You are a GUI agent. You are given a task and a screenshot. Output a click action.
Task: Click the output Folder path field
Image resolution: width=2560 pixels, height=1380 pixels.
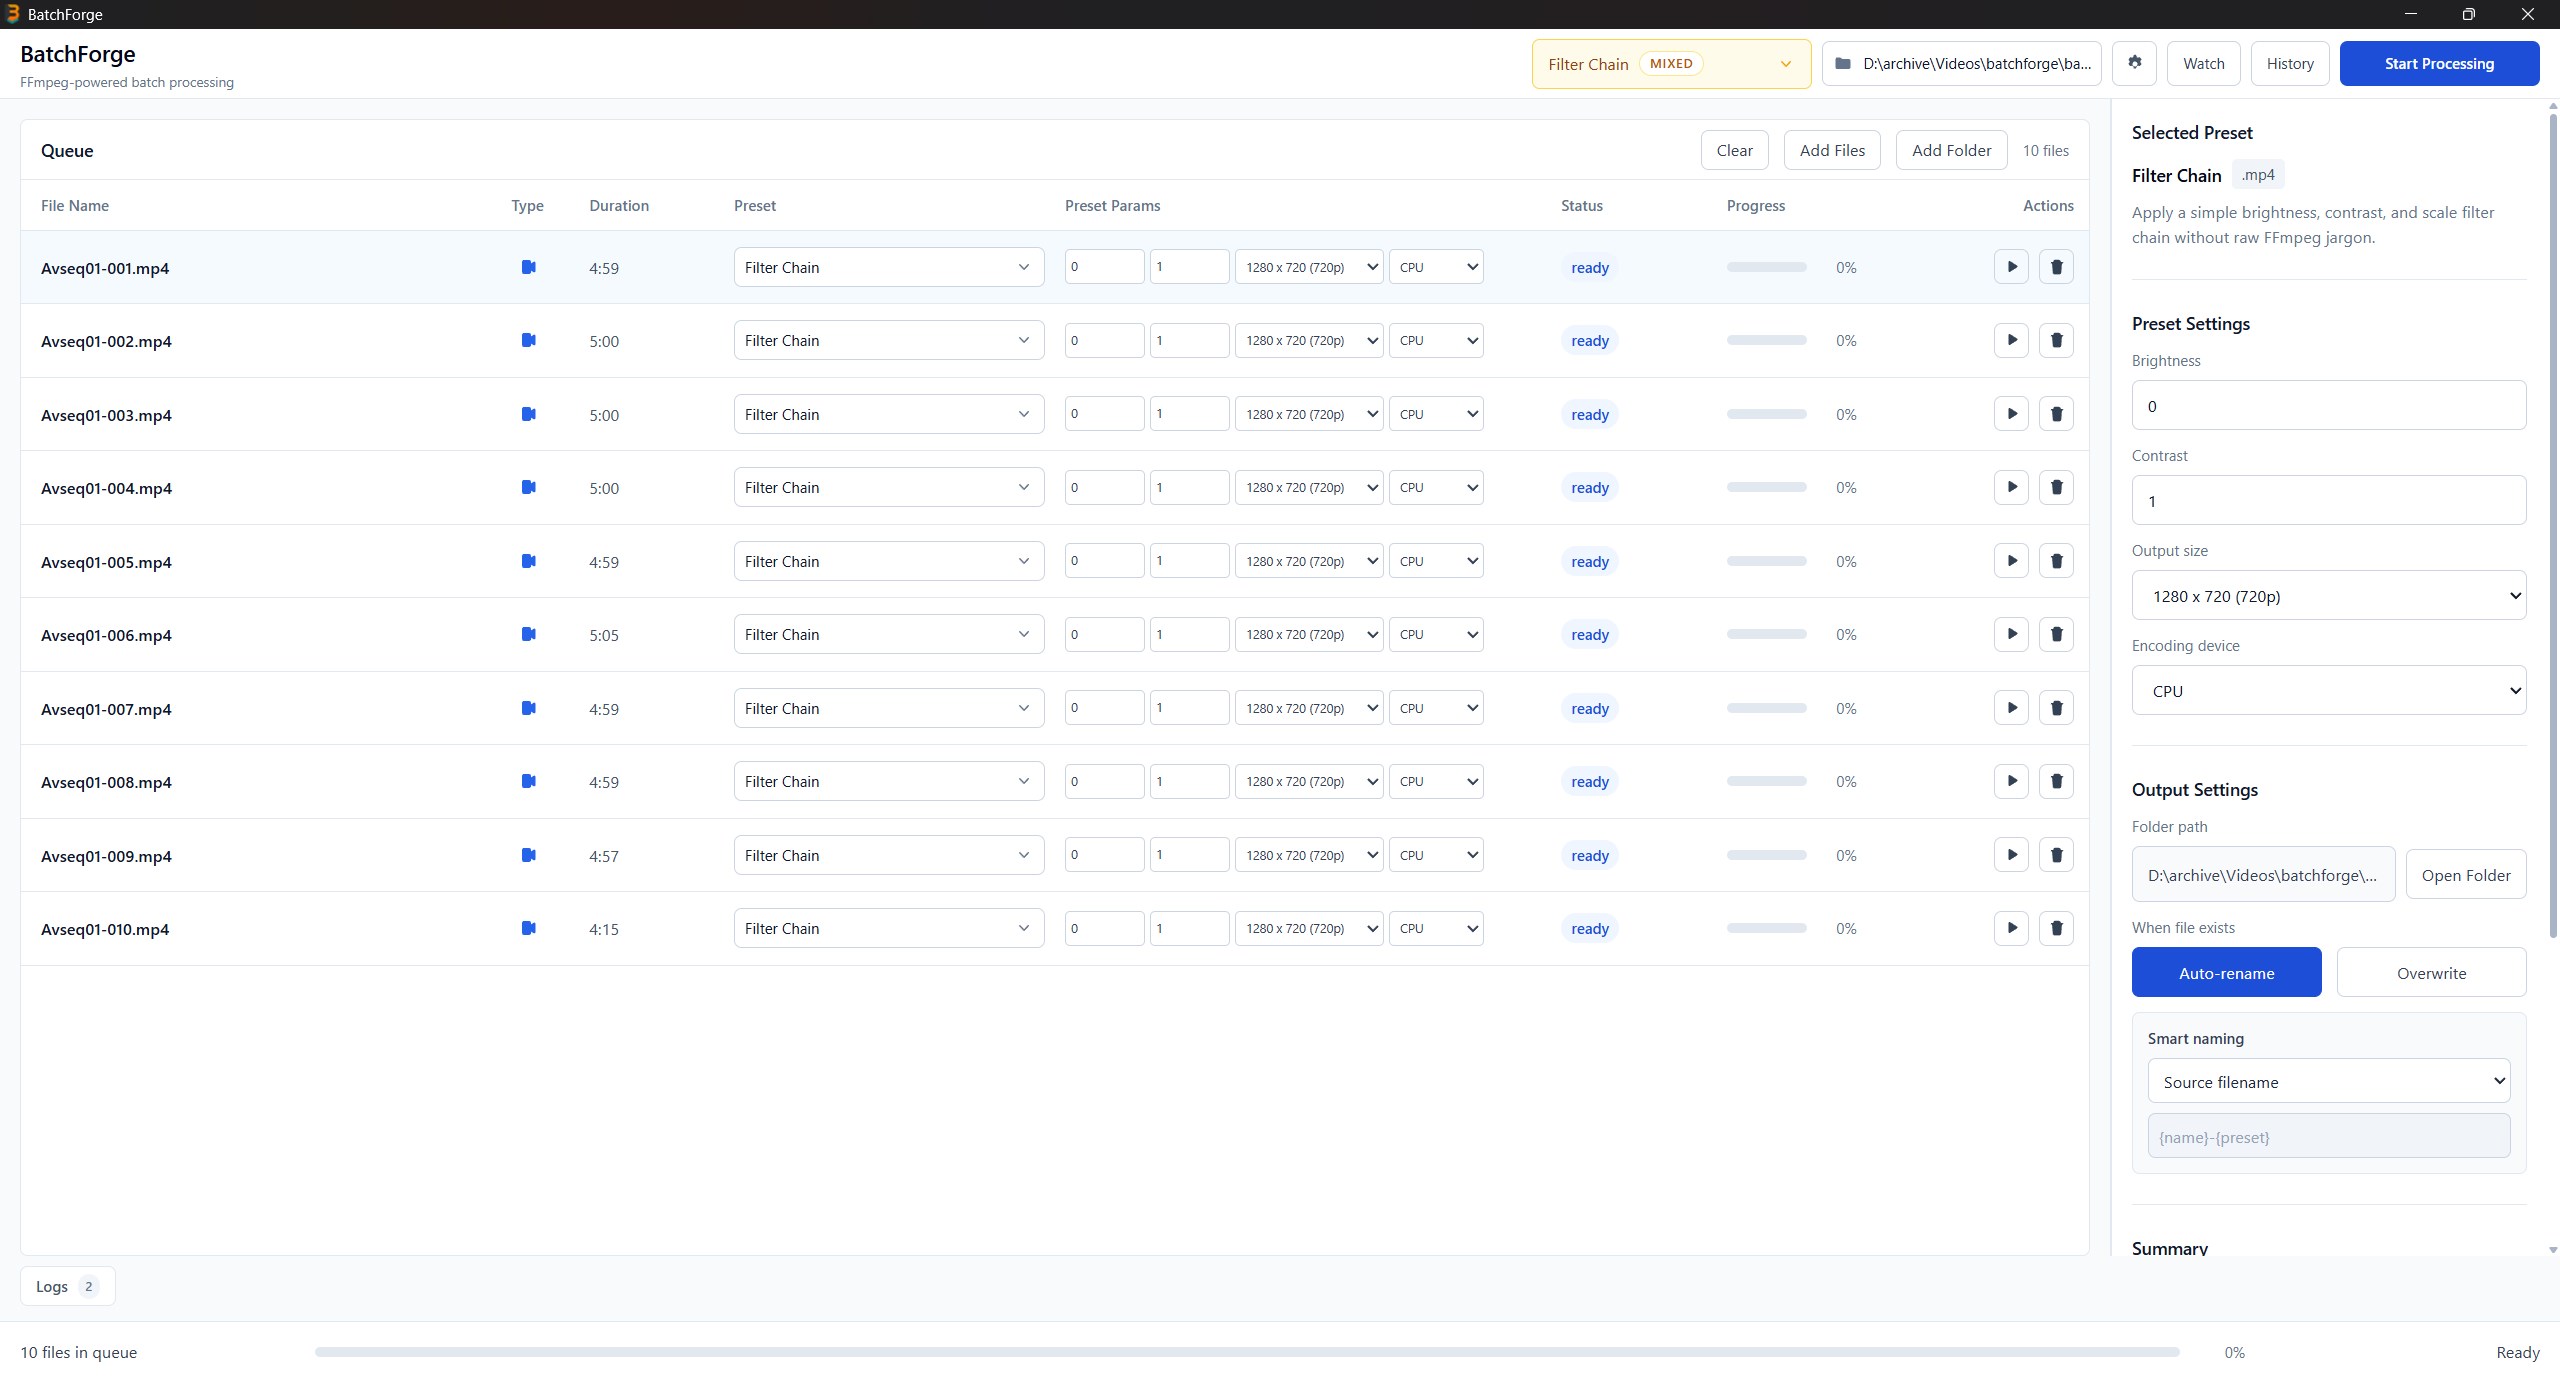[x=2263, y=875]
